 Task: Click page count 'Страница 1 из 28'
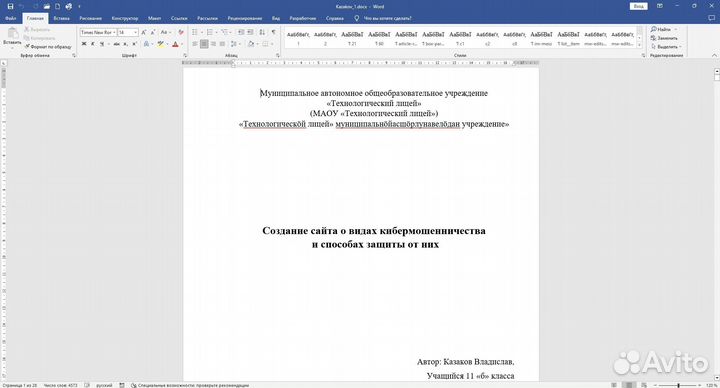coord(19,385)
